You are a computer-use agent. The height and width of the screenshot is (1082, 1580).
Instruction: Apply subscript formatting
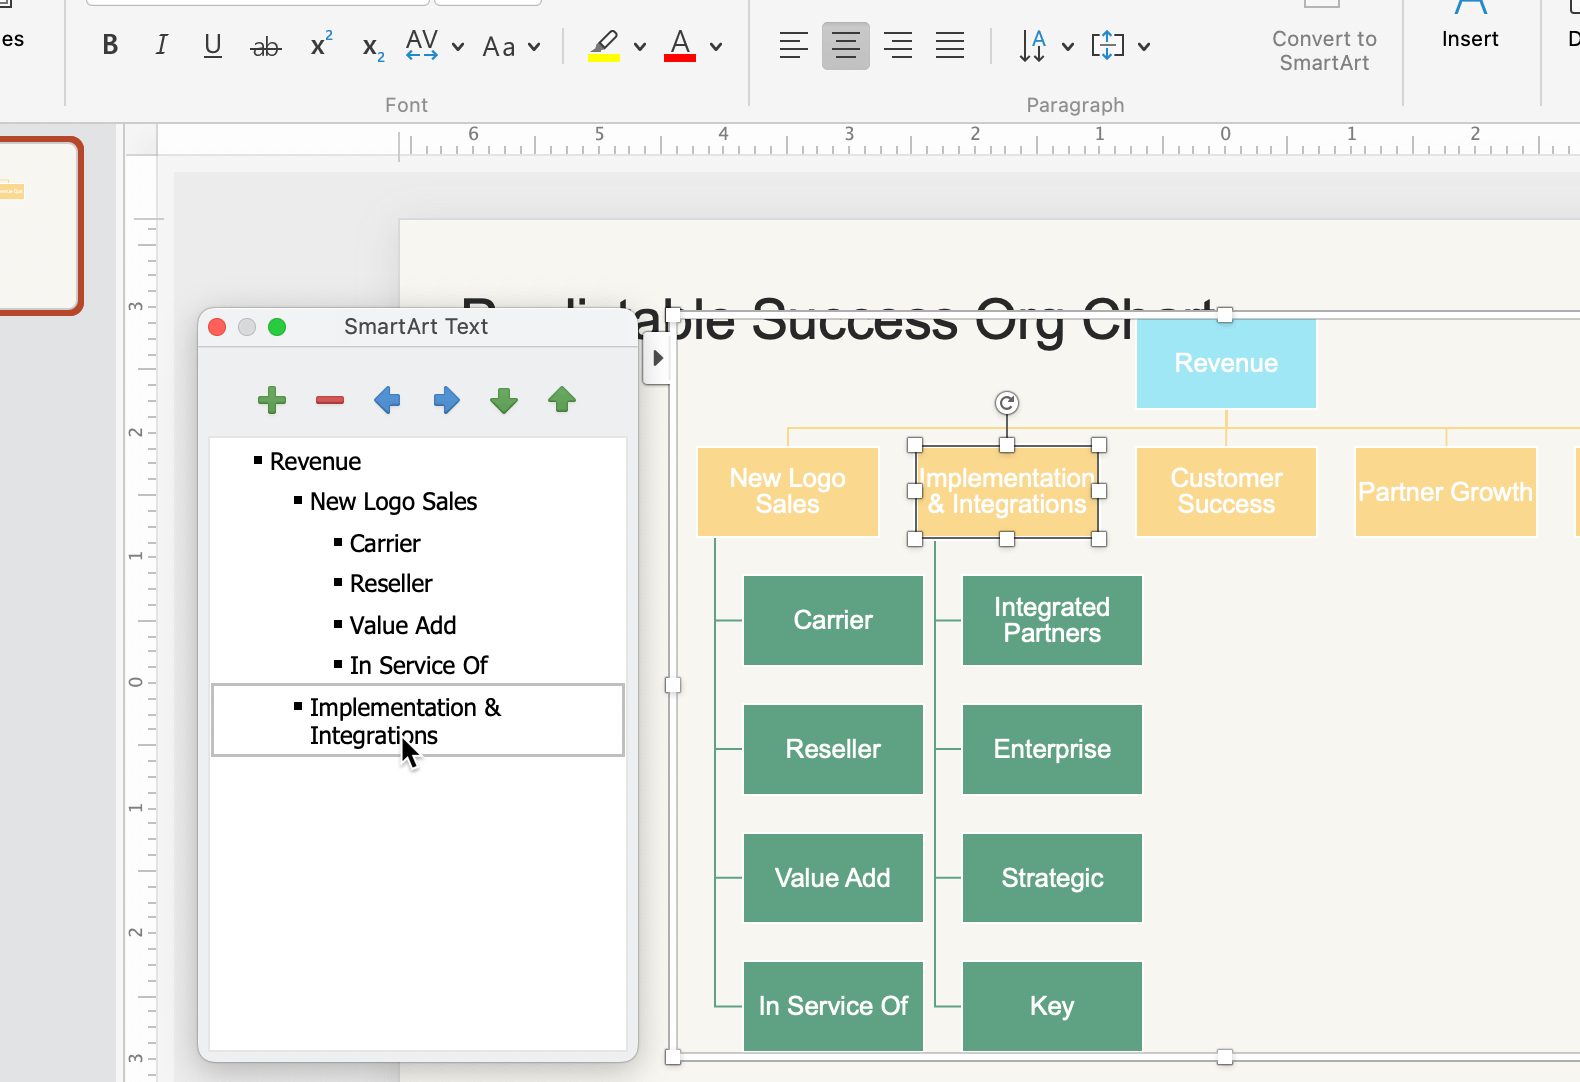(x=373, y=47)
